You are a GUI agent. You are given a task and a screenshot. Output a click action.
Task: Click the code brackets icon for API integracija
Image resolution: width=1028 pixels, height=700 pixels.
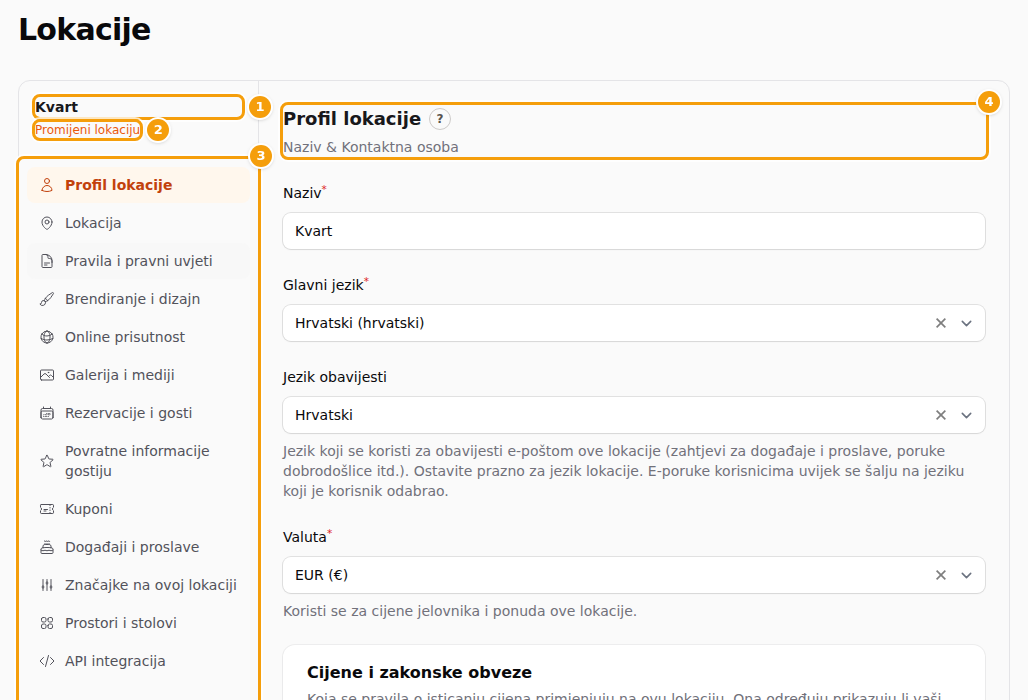tap(47, 661)
